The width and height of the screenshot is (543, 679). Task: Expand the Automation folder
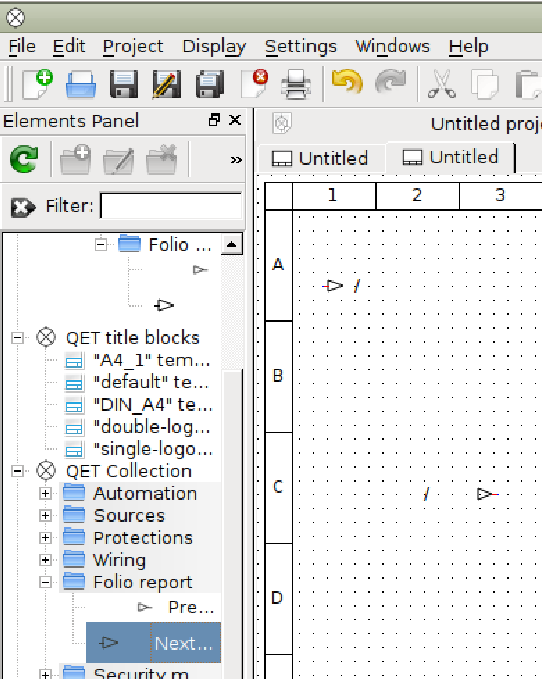45,493
